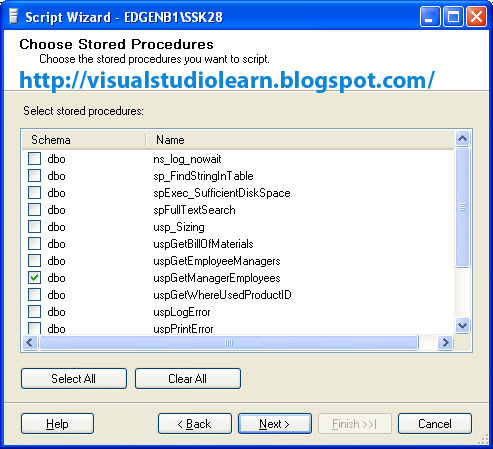
Task: Open Help for the wizard
Action: click(x=57, y=424)
